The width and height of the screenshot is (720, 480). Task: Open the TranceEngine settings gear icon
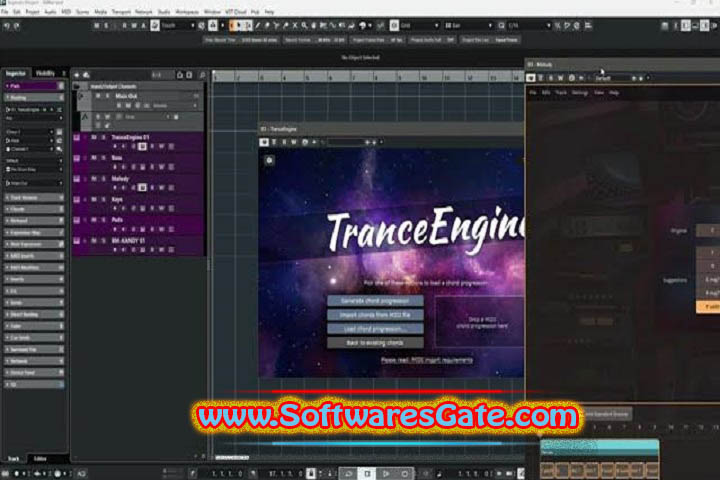(x=270, y=160)
